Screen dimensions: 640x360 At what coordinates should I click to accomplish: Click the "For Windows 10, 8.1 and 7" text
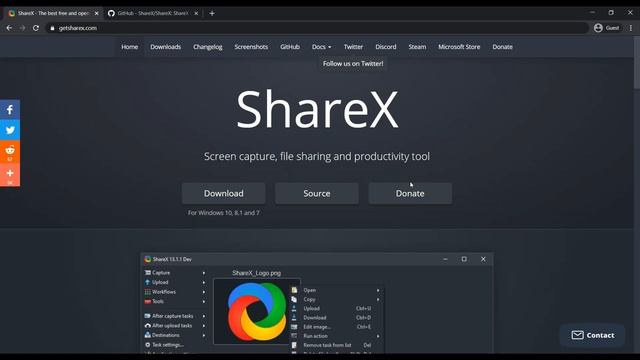tap(224, 213)
